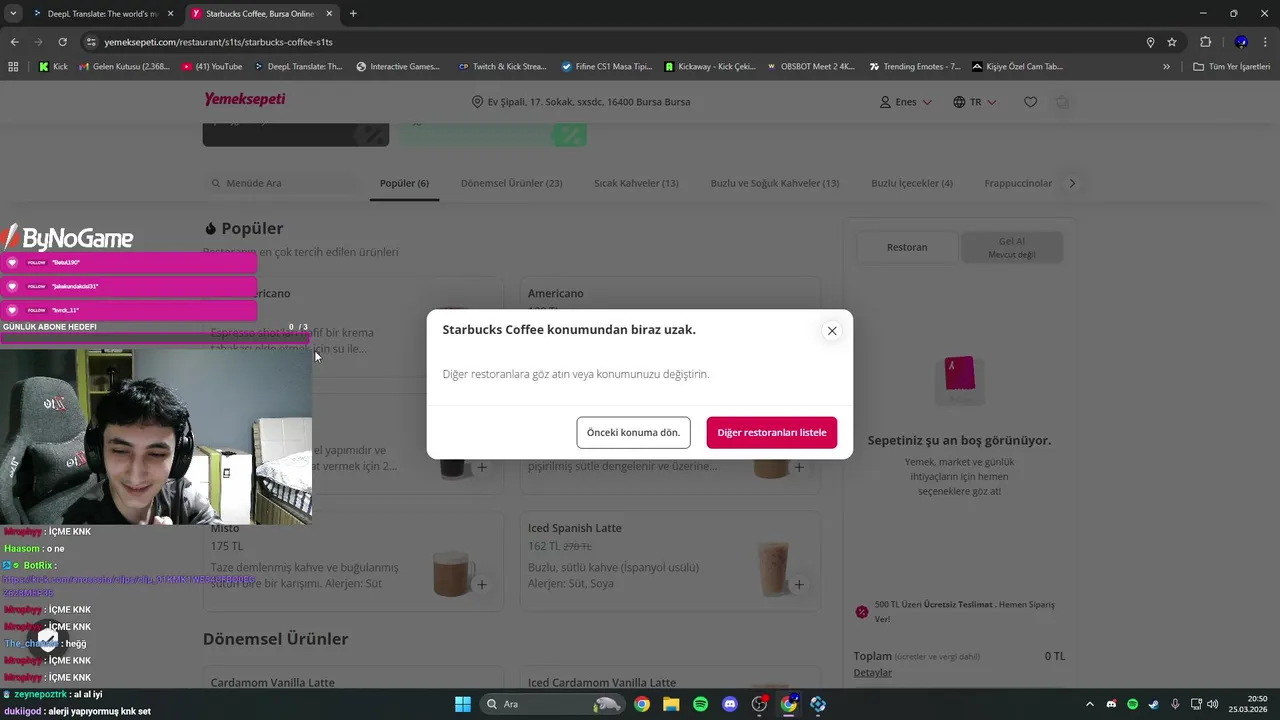Screen dimensions: 1280x720
Task: Click the site info icon in address bar
Action: point(91,42)
